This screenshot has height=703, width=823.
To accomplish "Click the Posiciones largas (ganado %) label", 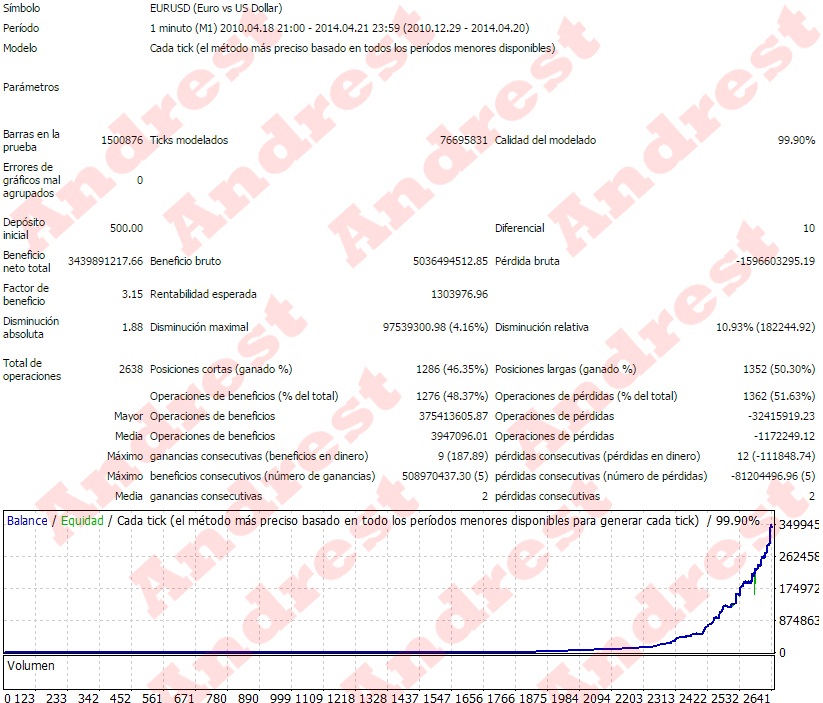I will coord(565,369).
